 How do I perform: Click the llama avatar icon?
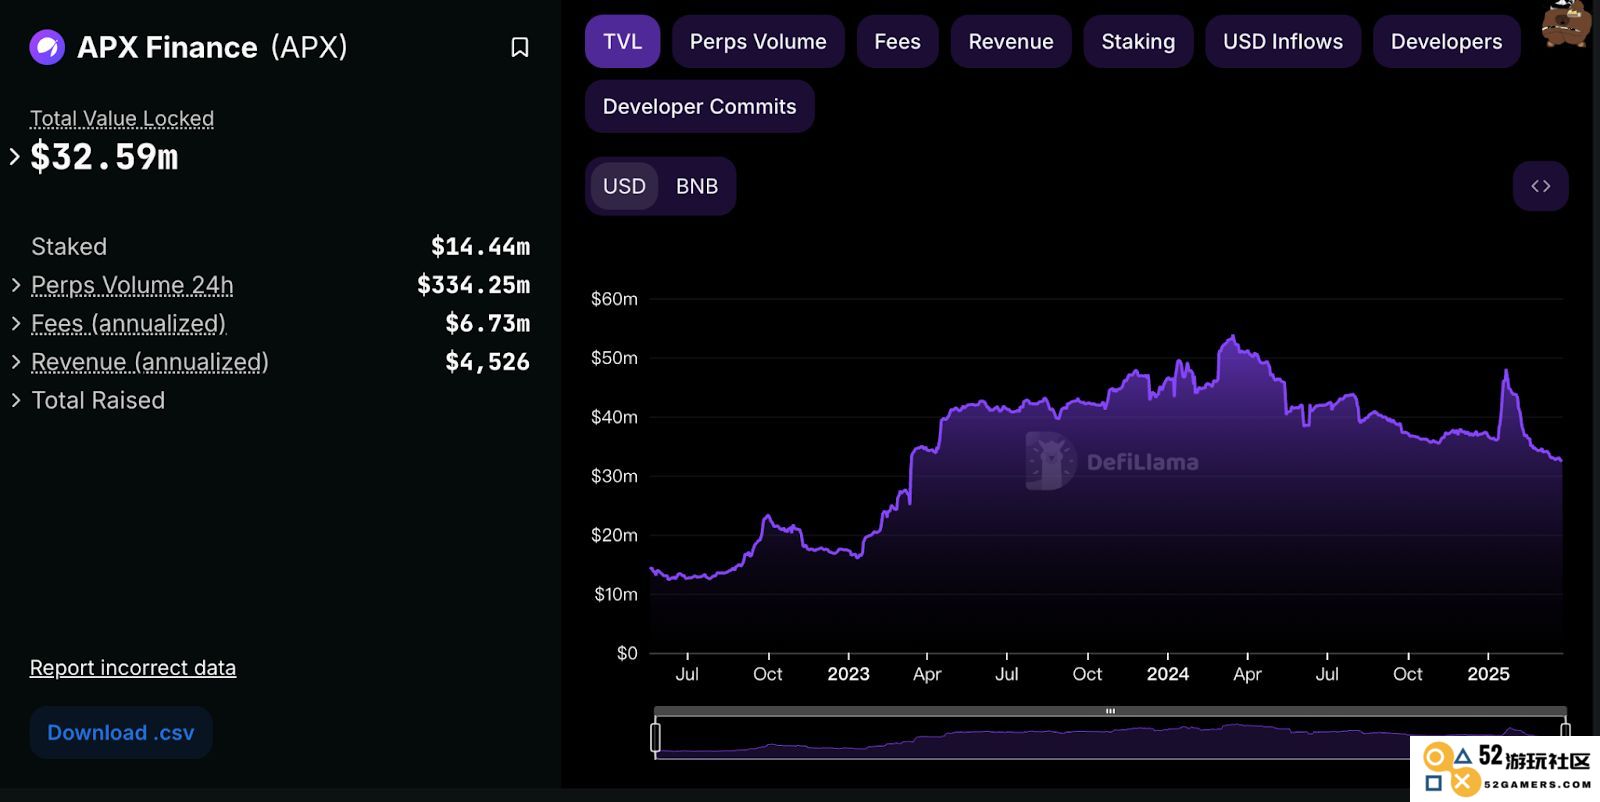1566,24
